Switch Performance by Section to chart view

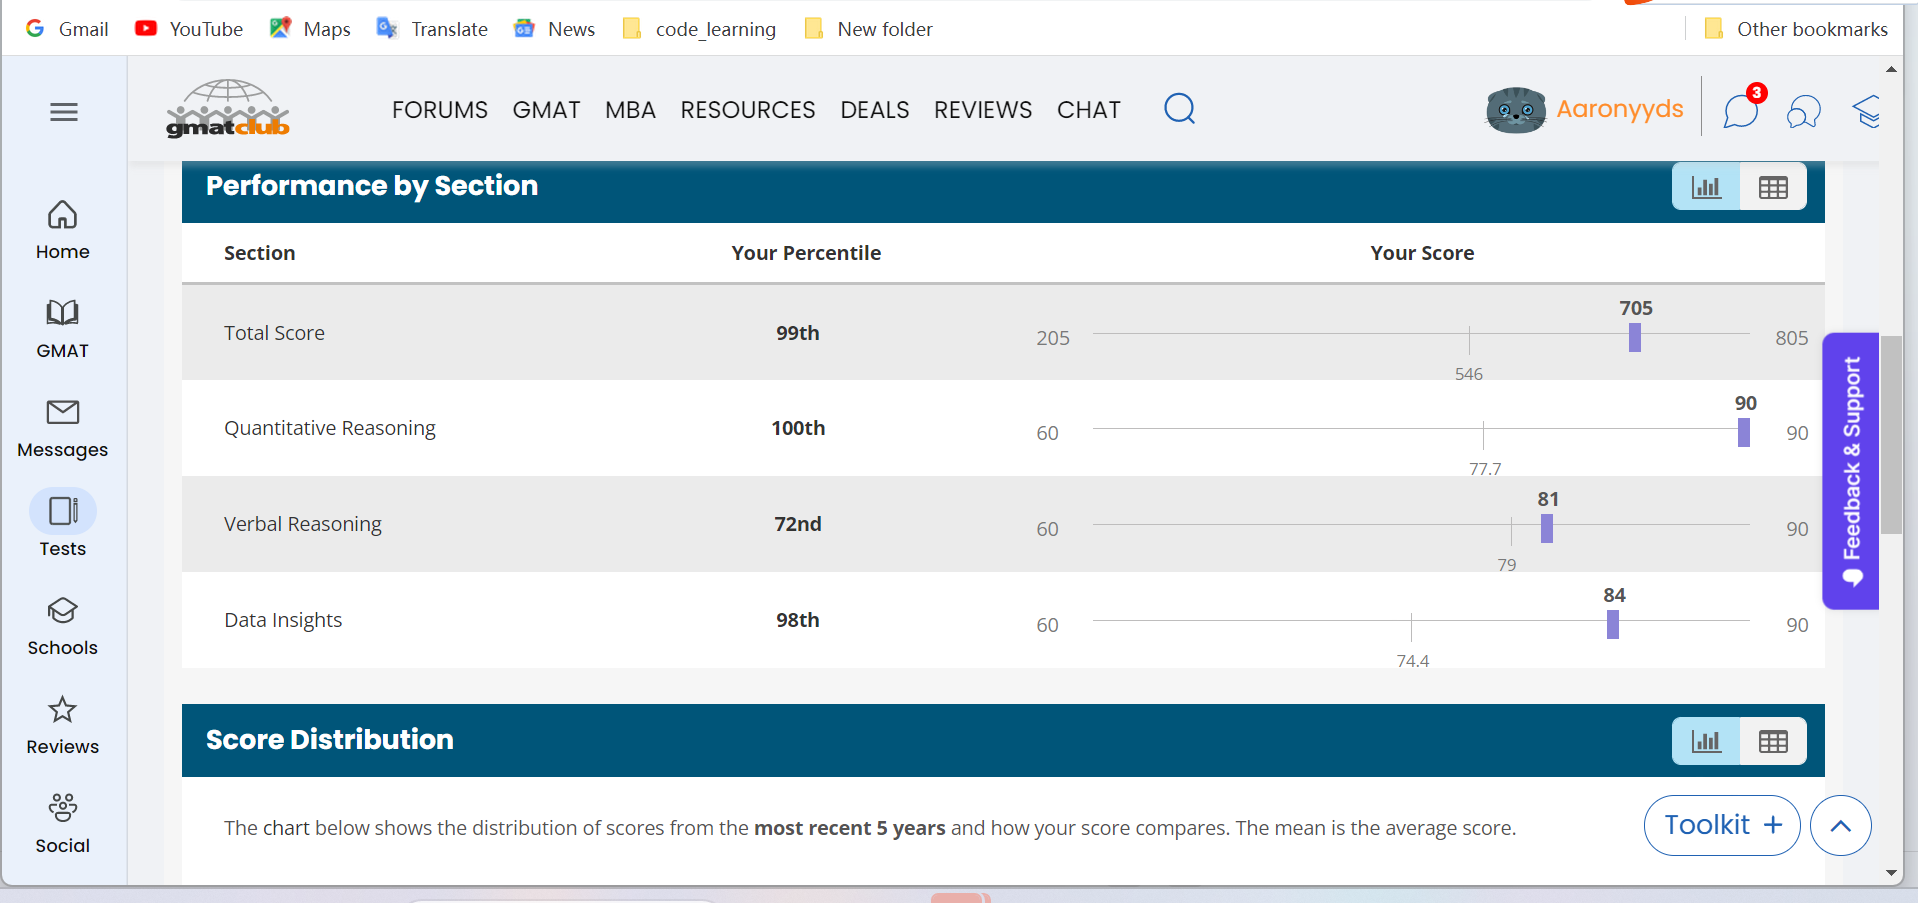[x=1706, y=187]
